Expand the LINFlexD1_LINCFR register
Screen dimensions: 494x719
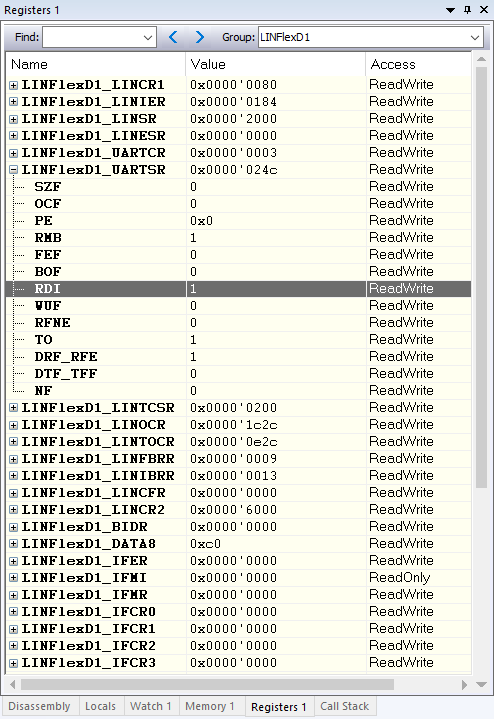(x=14, y=493)
